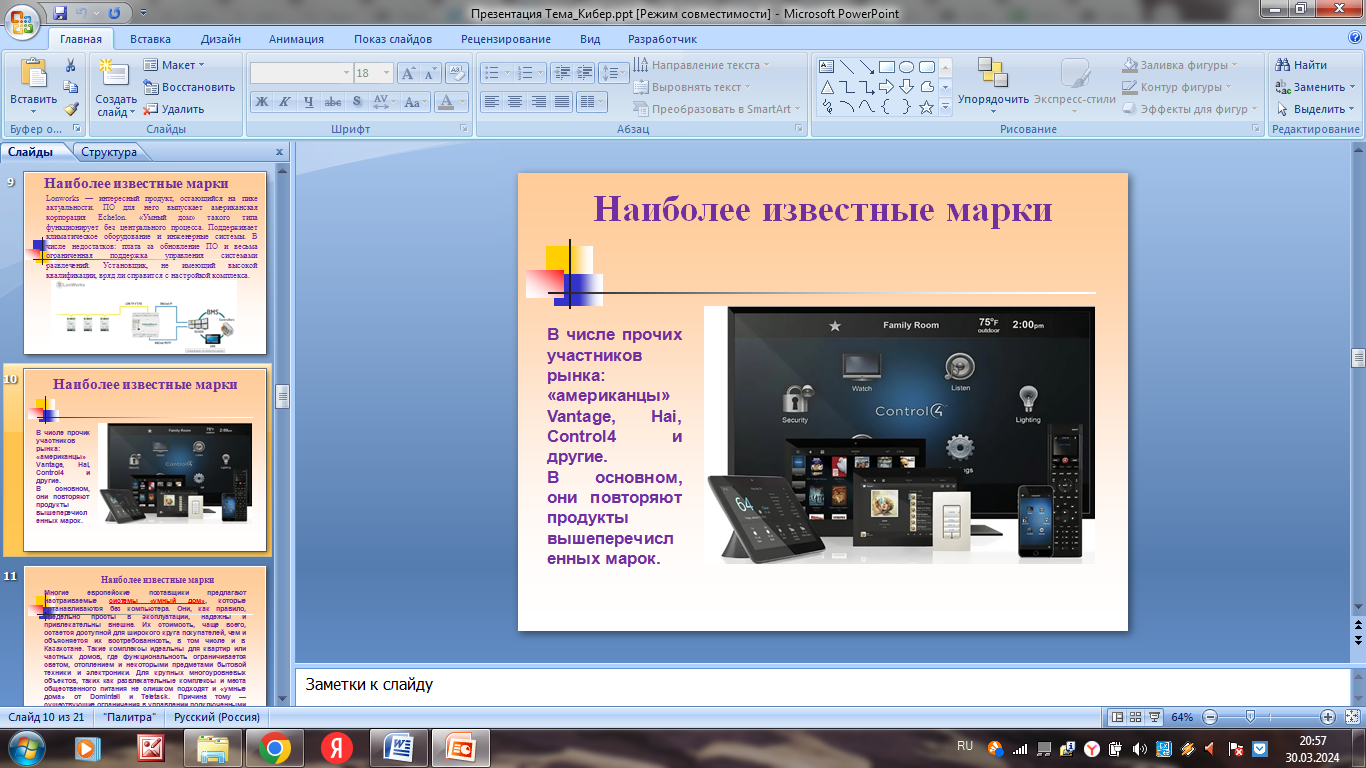
Task: Toggle italic formatting (К)
Action: 285,102
